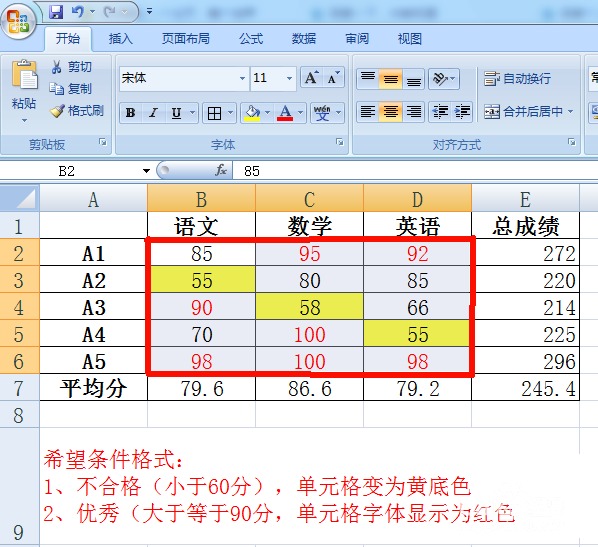598x547 pixels.
Task: Select column E header
Action: point(526,199)
